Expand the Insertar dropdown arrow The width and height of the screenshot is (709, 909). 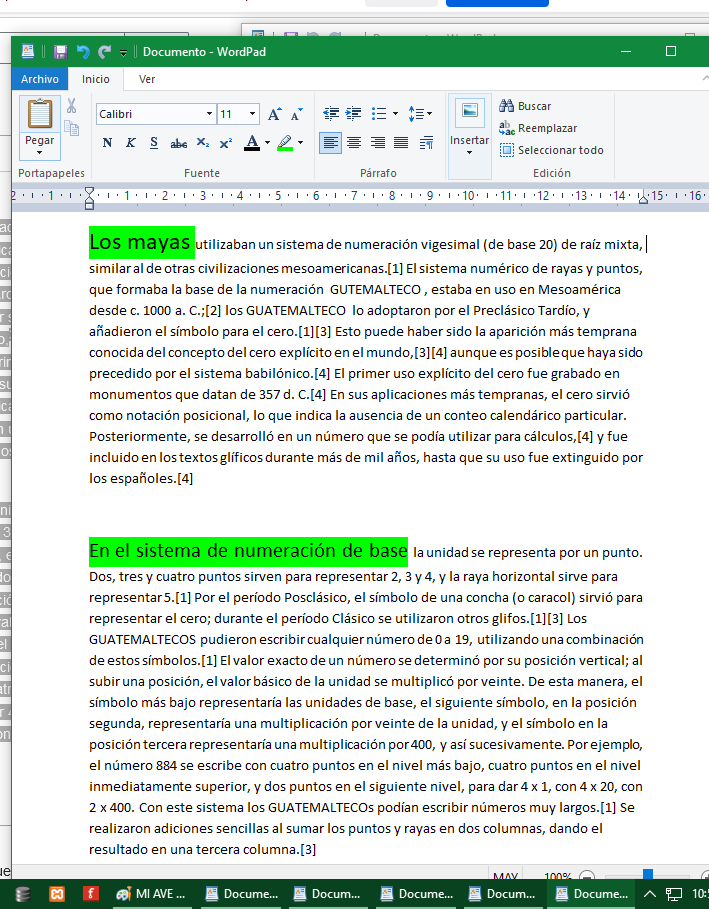click(470, 152)
